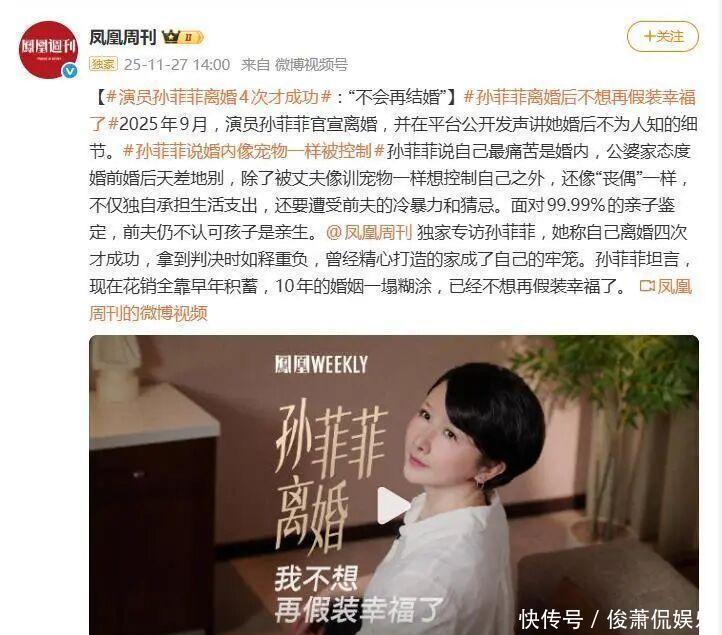Screen dimensions: 722x635
Task: Click the blue verified badge on avatar
Action: 70,71
